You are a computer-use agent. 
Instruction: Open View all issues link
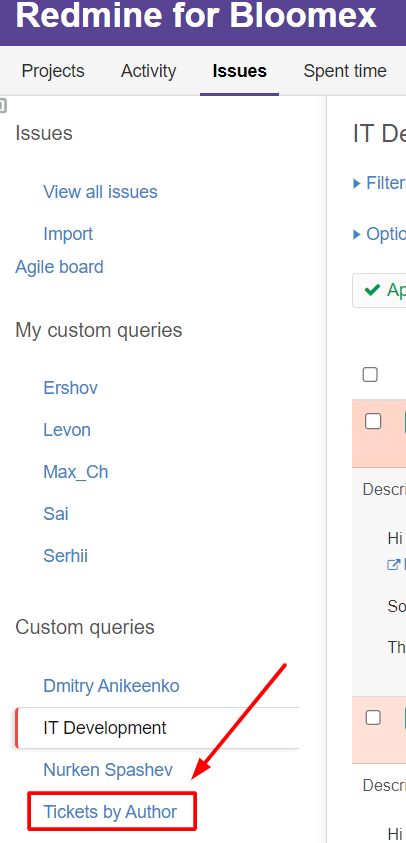click(100, 192)
